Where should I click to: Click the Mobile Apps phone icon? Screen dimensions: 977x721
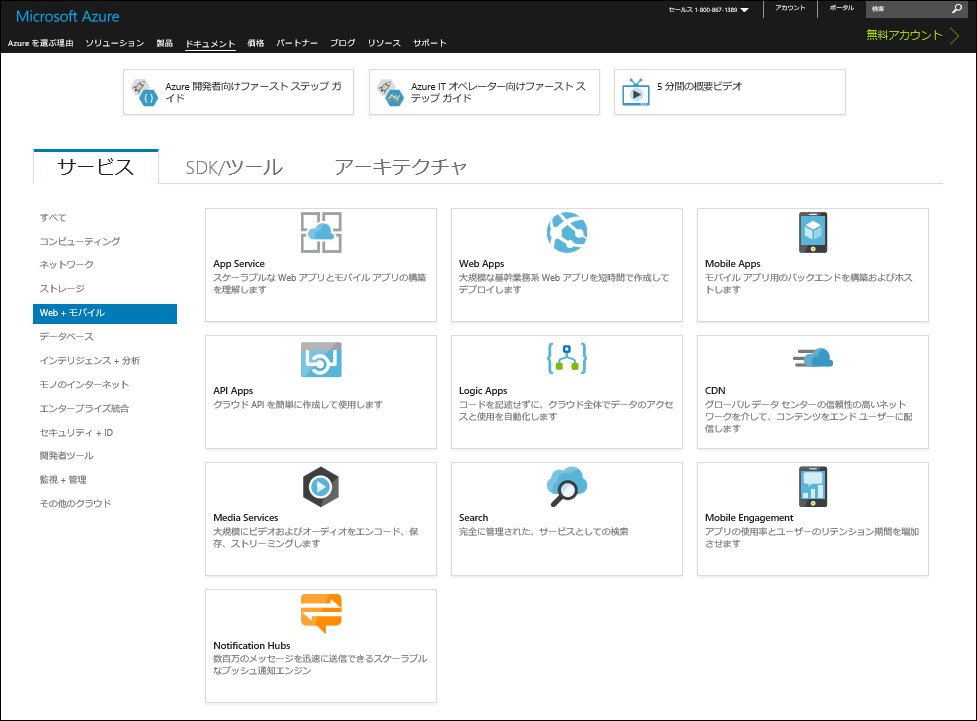point(813,232)
